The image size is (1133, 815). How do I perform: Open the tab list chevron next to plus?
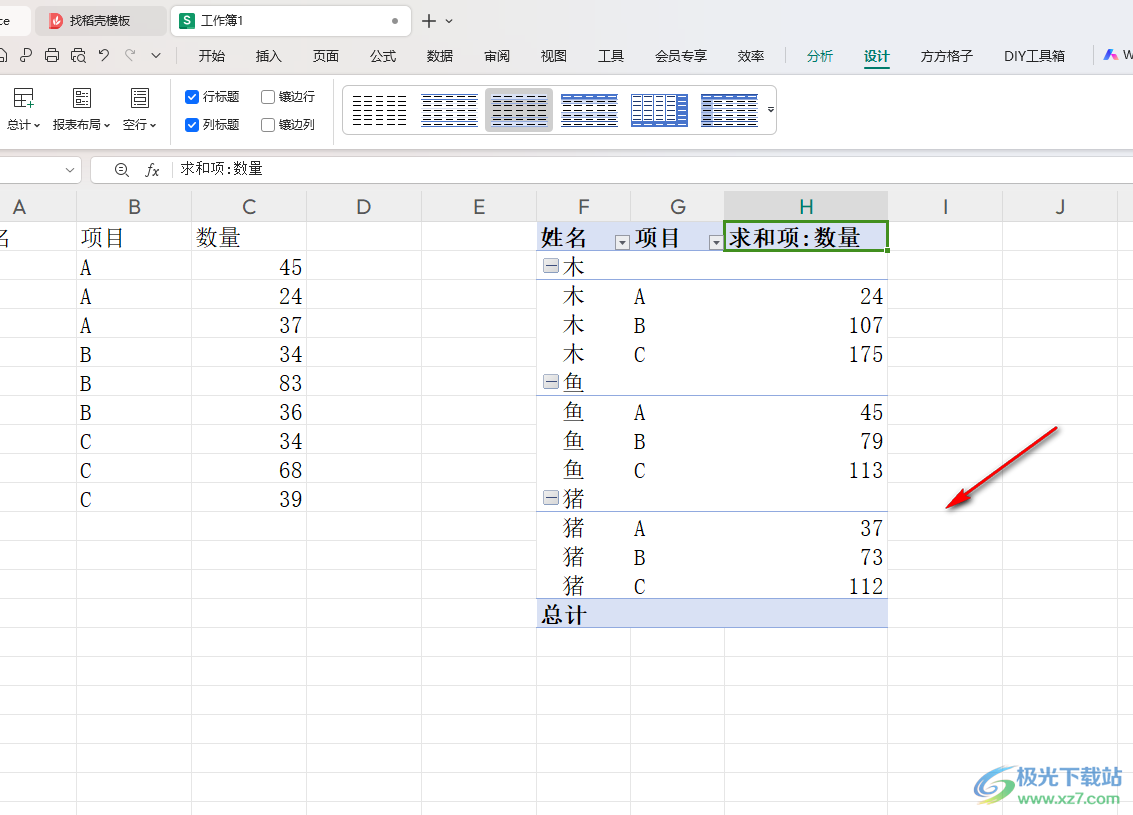tap(449, 21)
